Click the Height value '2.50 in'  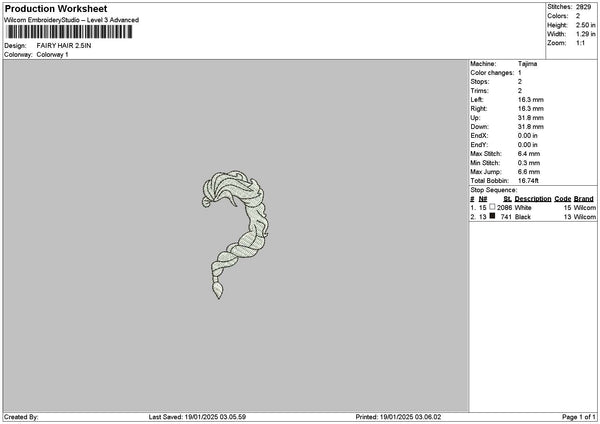[x=585, y=25]
